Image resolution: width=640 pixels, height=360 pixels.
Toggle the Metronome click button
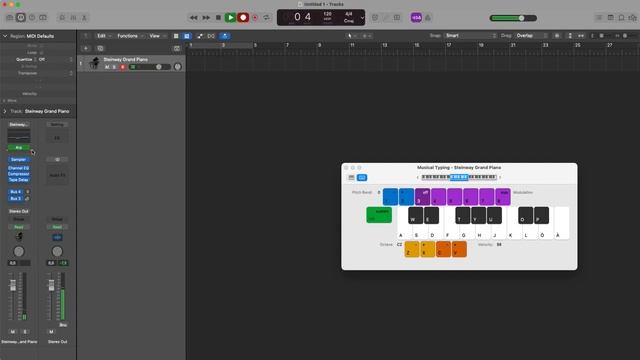coord(428,18)
